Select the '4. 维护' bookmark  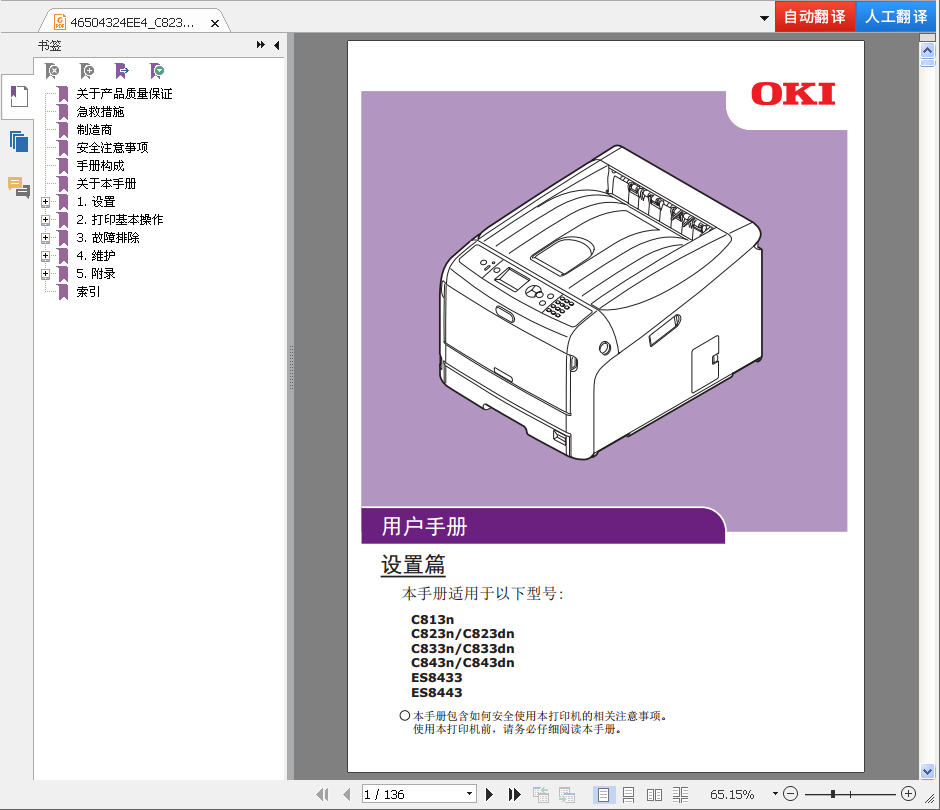96,256
